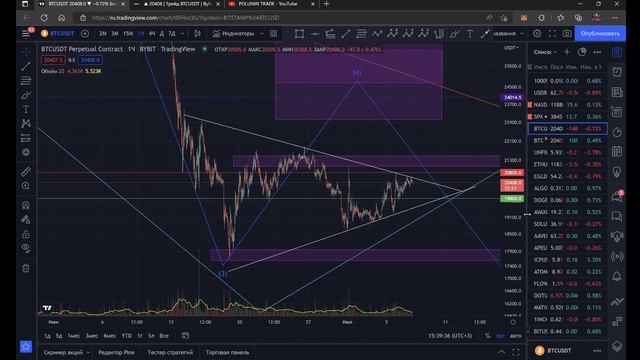
Task: Expand the timeframe dropdown arrow
Action: [182, 33]
